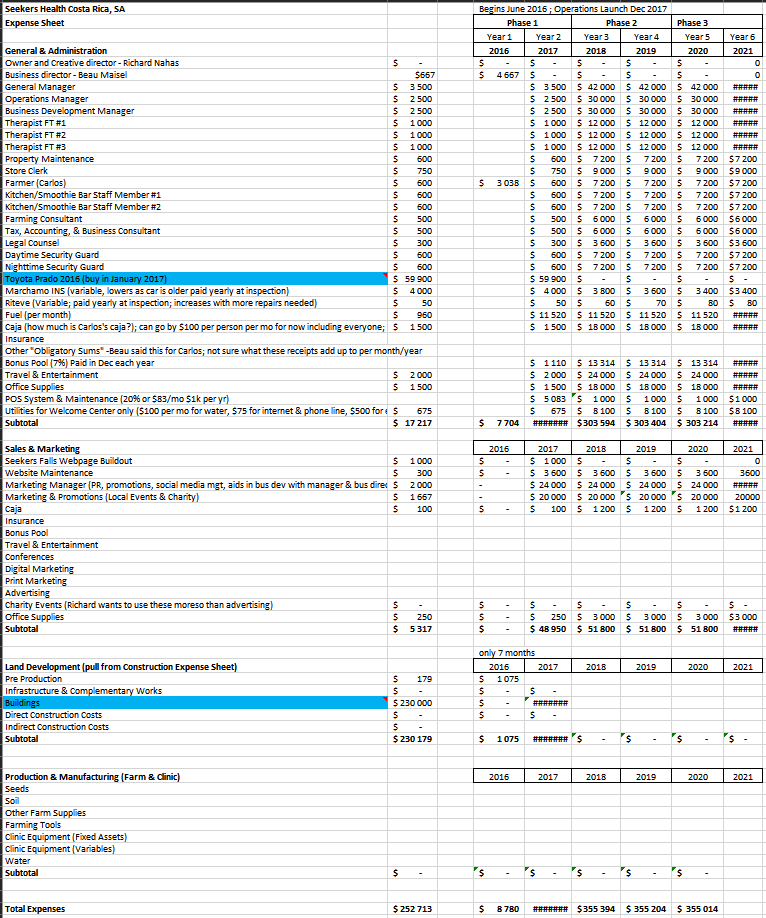766x918 pixels.
Task: Click the highlighted 'Toyota Prado 2016 (buy in January 2017)' cell
Action: [x=195, y=279]
